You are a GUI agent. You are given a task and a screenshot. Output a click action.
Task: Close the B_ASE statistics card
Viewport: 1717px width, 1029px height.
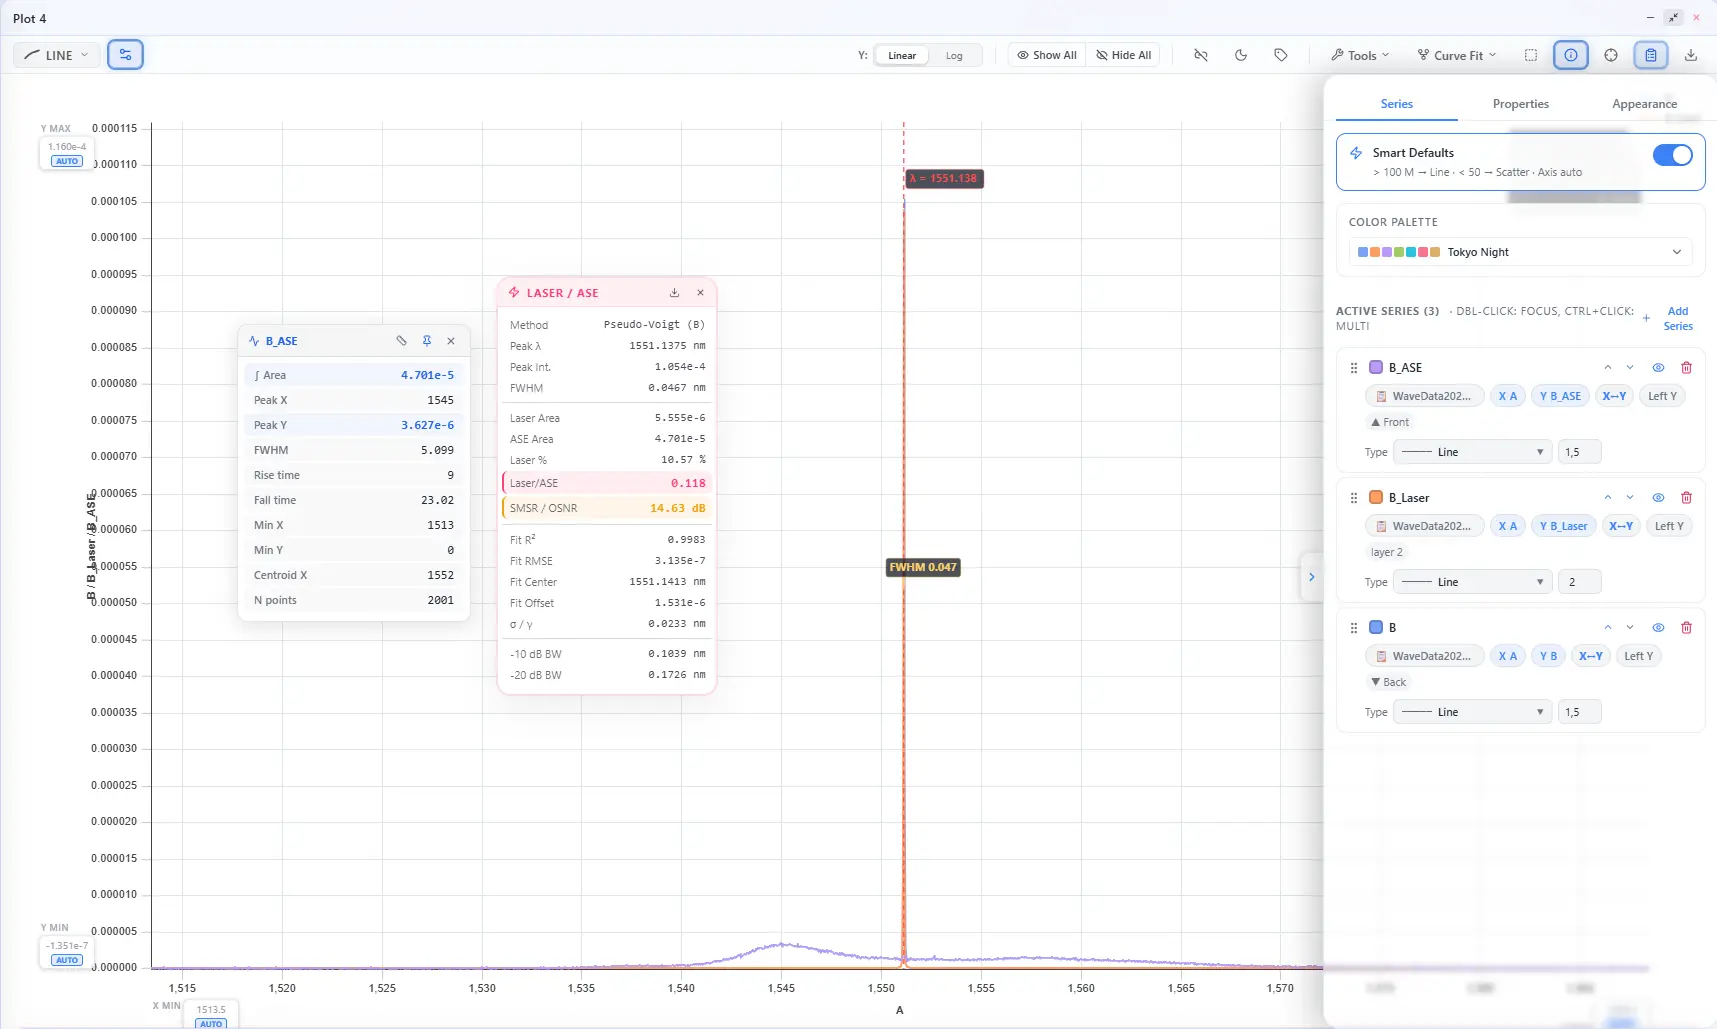(451, 341)
